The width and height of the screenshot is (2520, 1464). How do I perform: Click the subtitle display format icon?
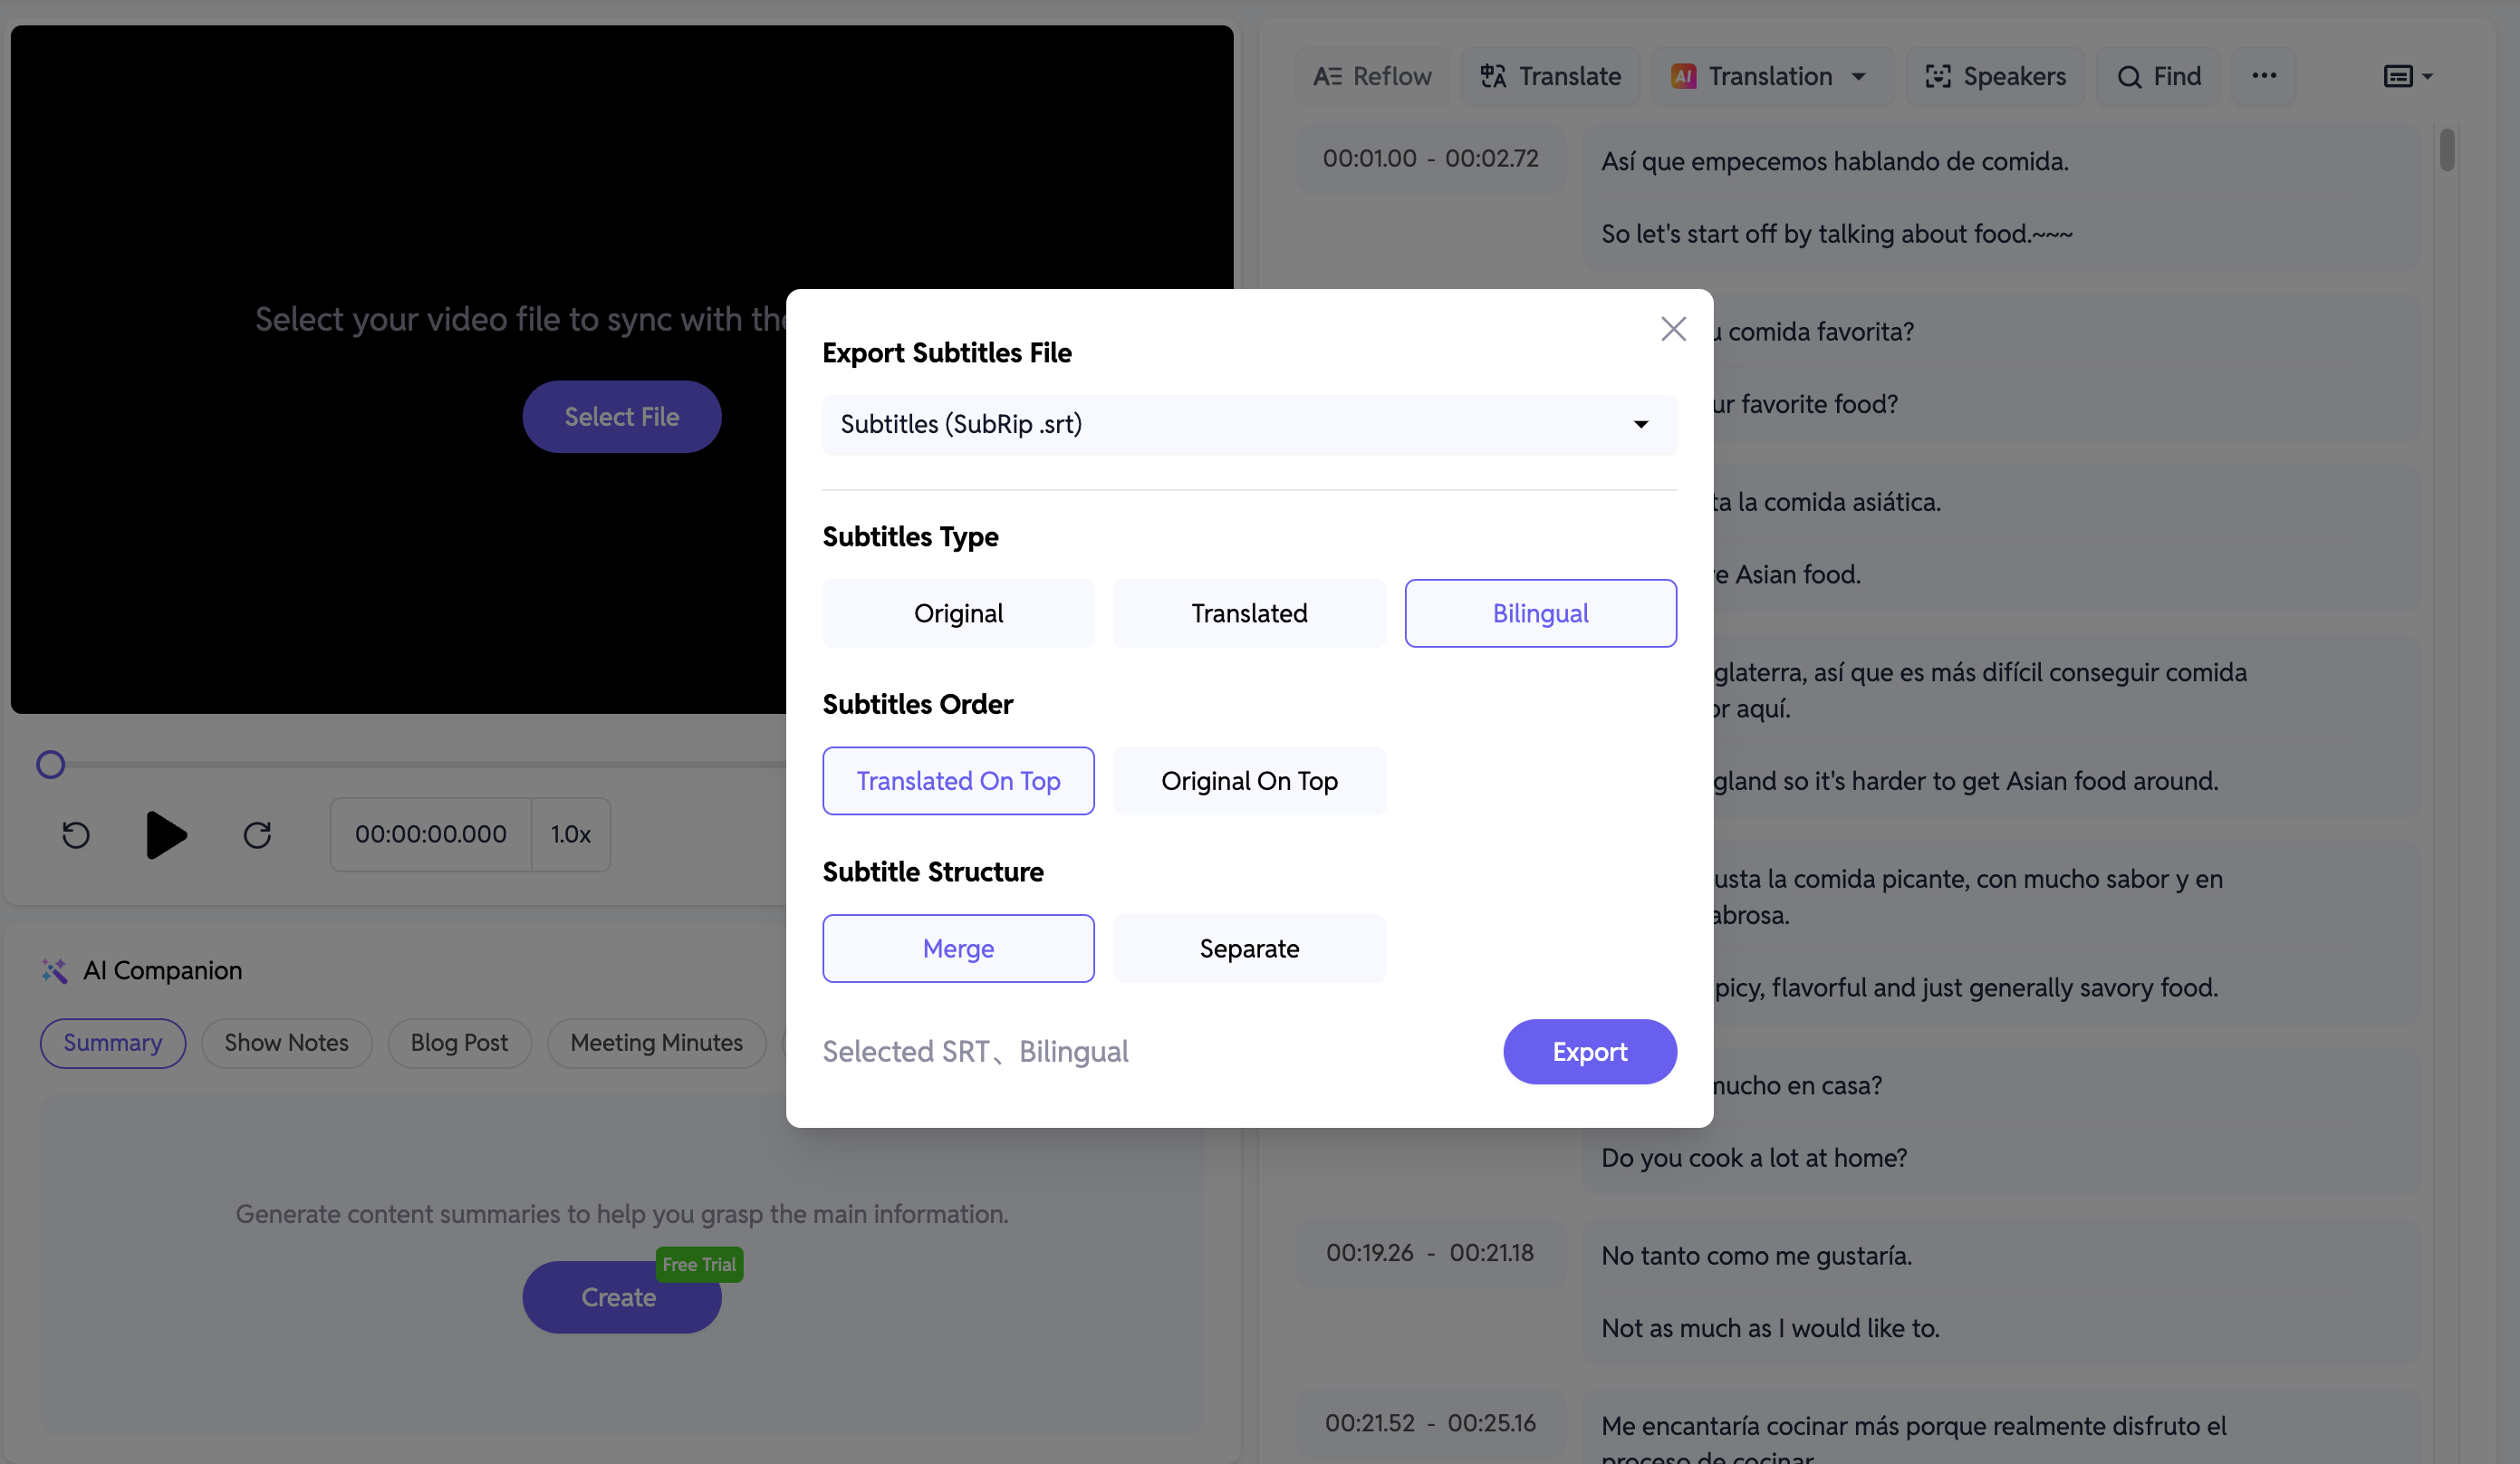click(x=2405, y=75)
